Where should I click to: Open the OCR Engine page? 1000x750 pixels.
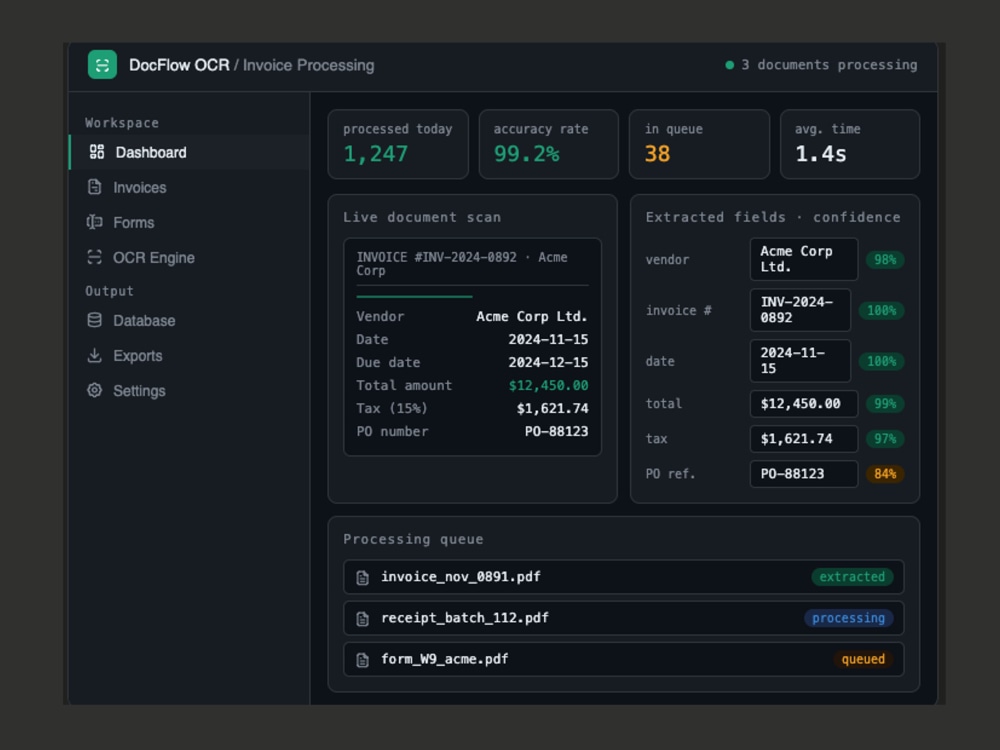(189, 257)
